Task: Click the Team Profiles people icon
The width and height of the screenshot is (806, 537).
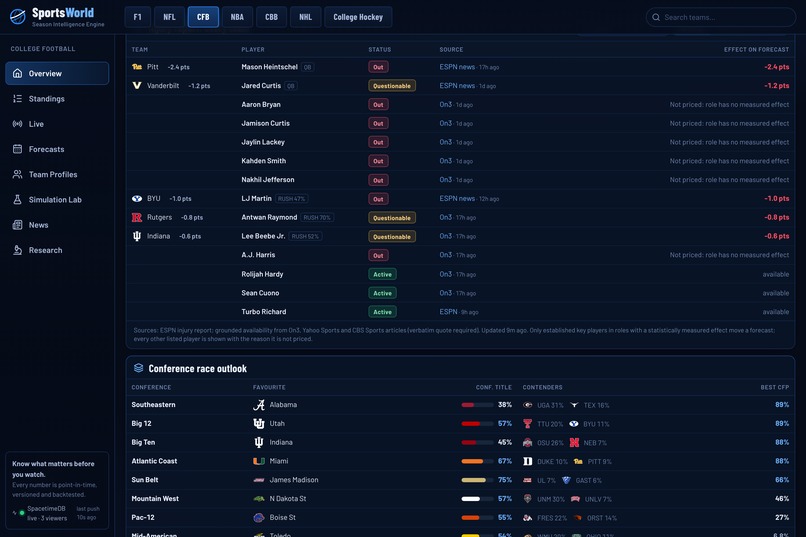Action: click(17, 174)
